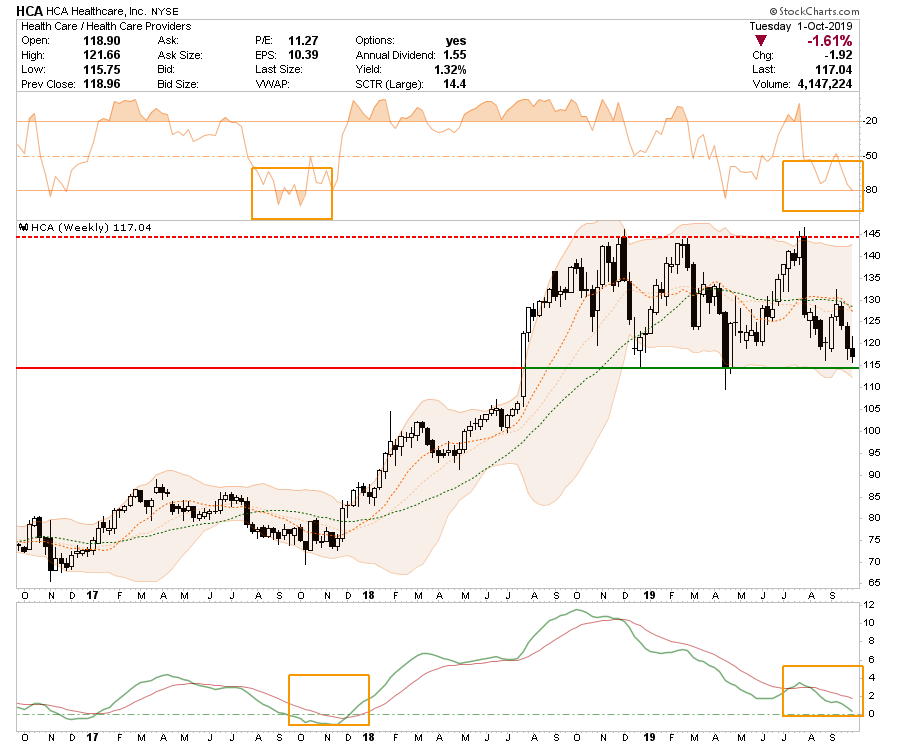Select the Volume value 4,147,224
This screenshot has width=900, height=746.
825,84
